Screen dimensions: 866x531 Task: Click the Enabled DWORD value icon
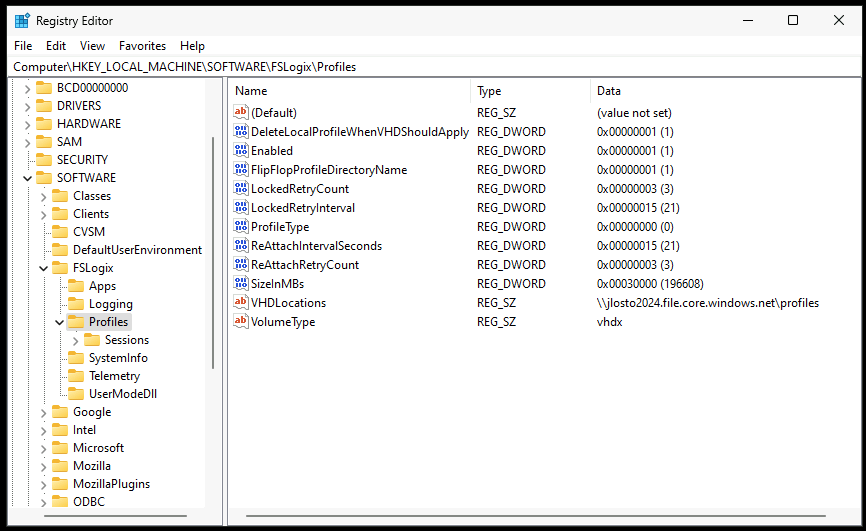[x=241, y=150]
